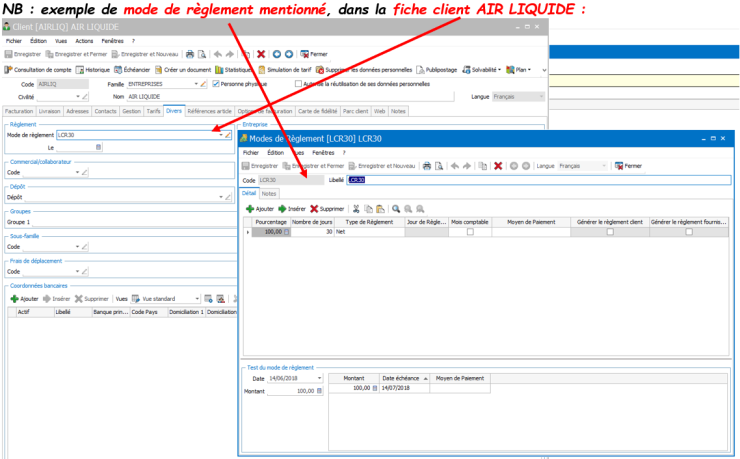Click the red X delete icon in Client window
740x459 pixels.
point(261,54)
